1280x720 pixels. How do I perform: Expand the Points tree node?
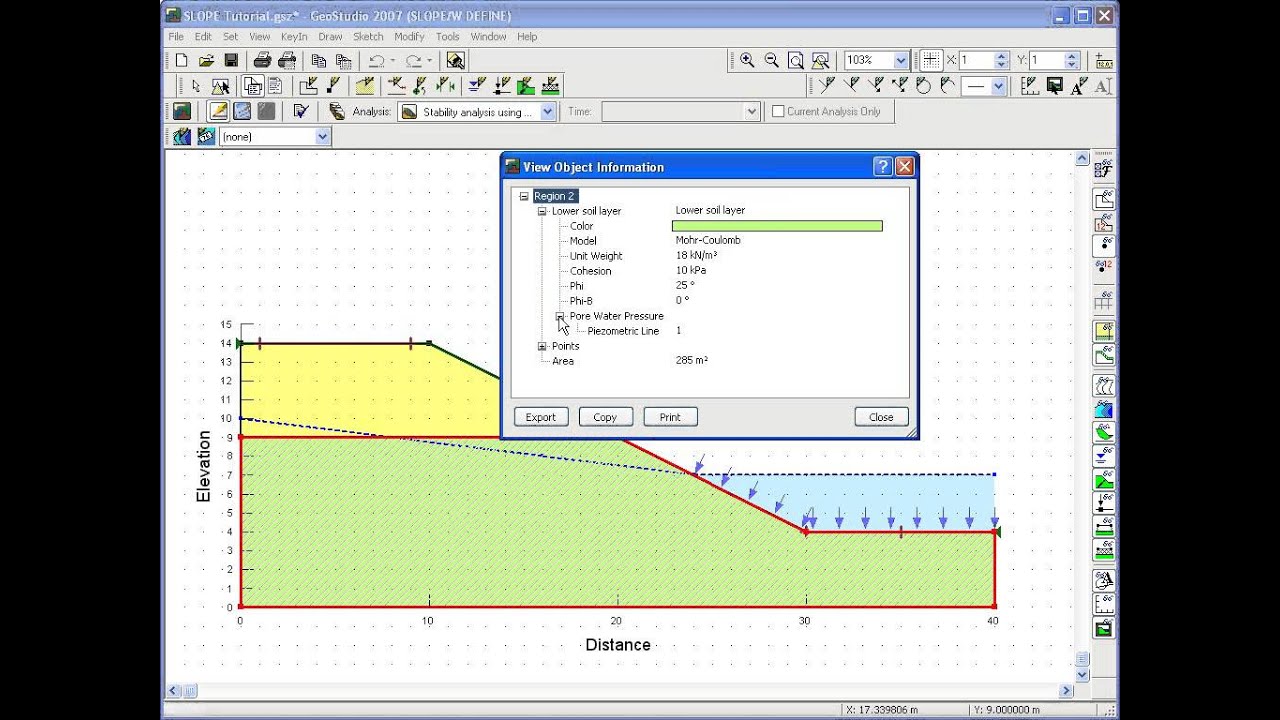(x=542, y=346)
